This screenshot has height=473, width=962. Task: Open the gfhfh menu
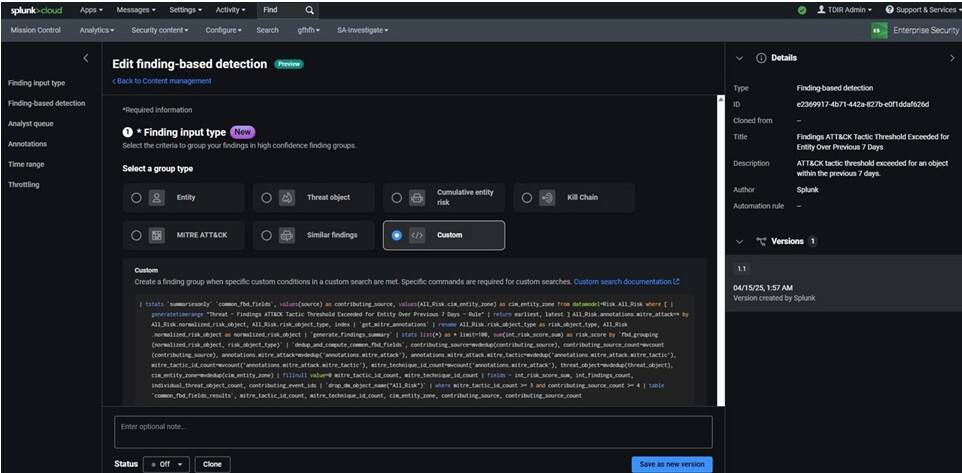pyautogui.click(x=308, y=30)
